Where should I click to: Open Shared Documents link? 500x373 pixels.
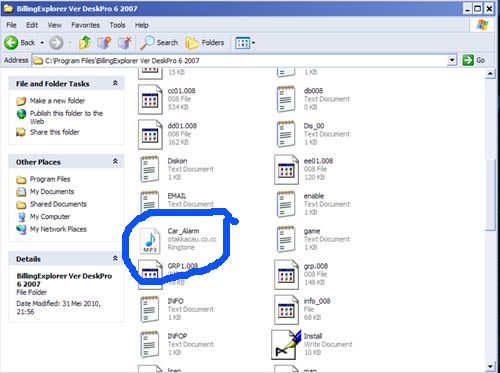[x=58, y=204]
